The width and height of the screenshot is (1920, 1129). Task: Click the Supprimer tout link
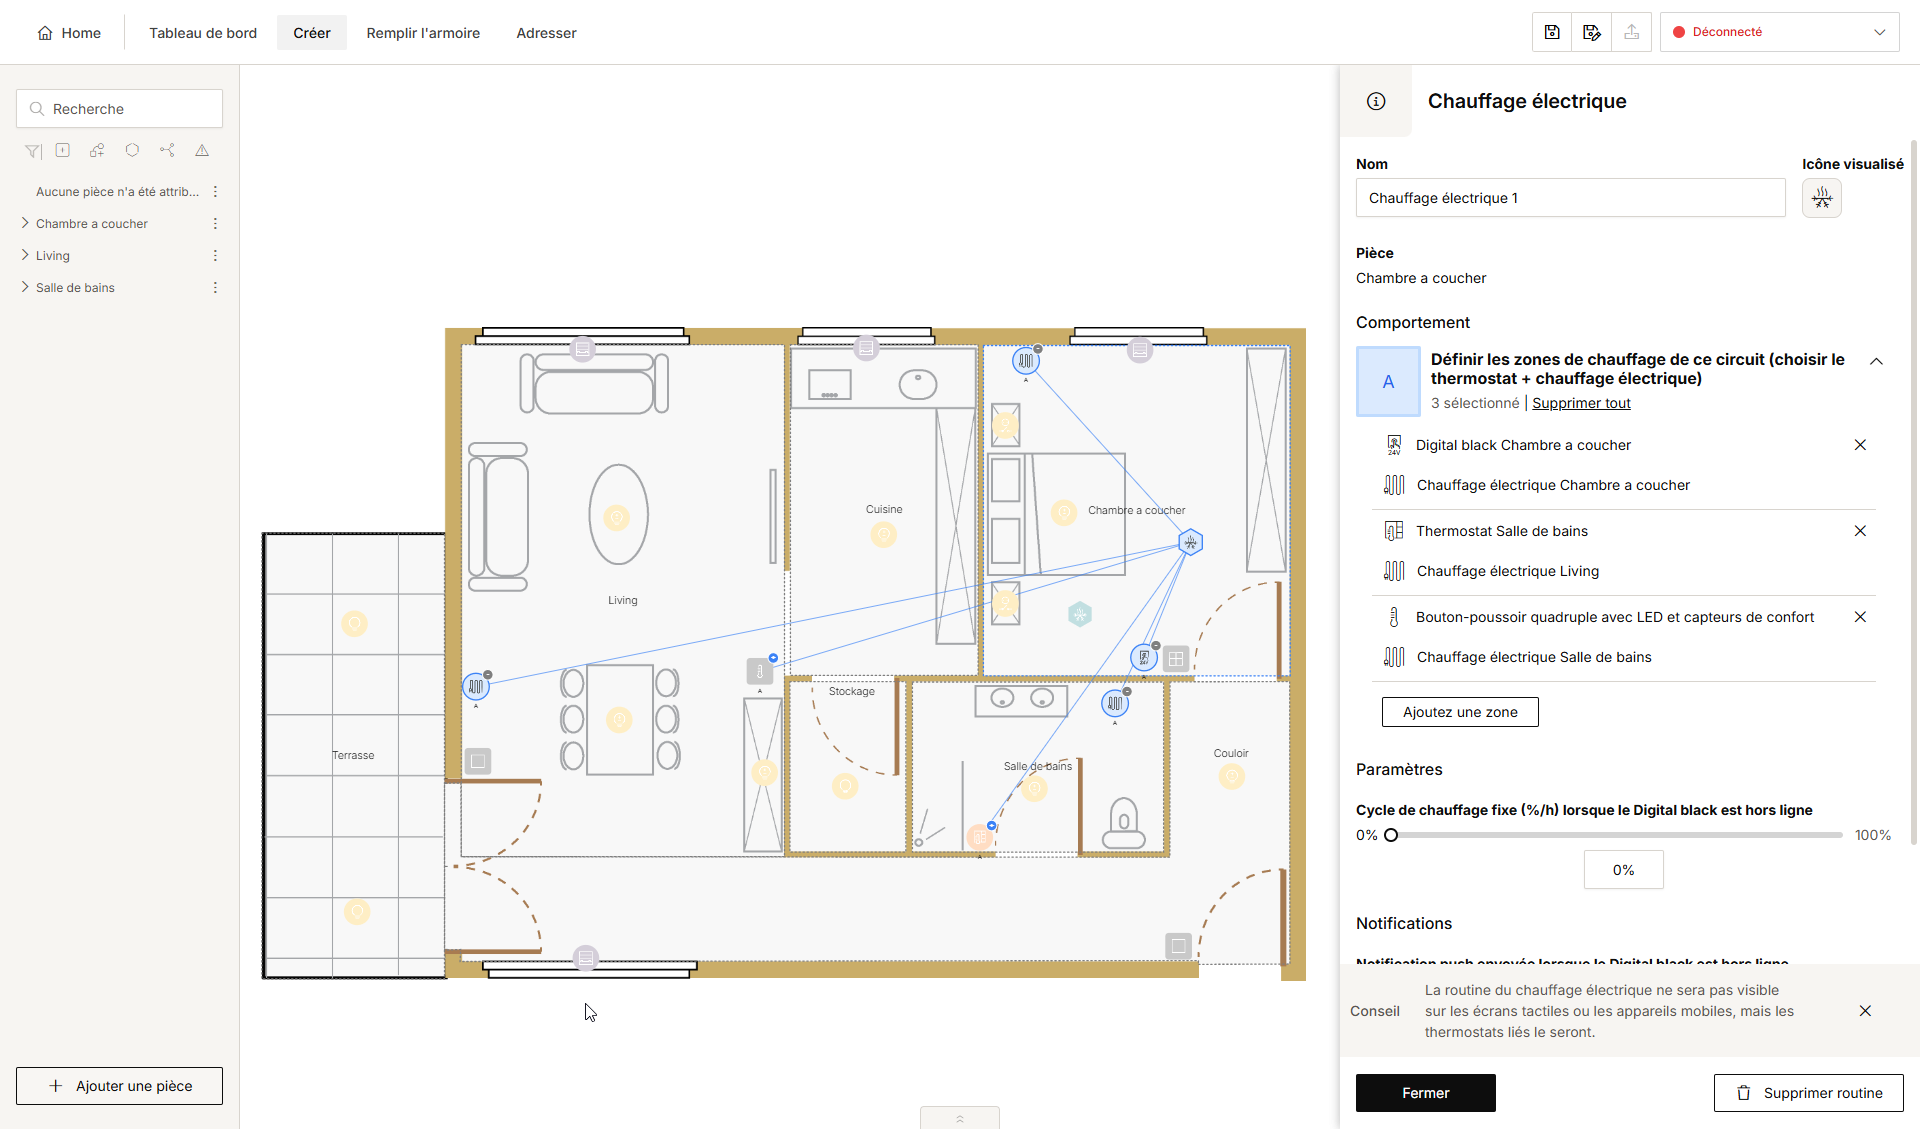(1581, 403)
